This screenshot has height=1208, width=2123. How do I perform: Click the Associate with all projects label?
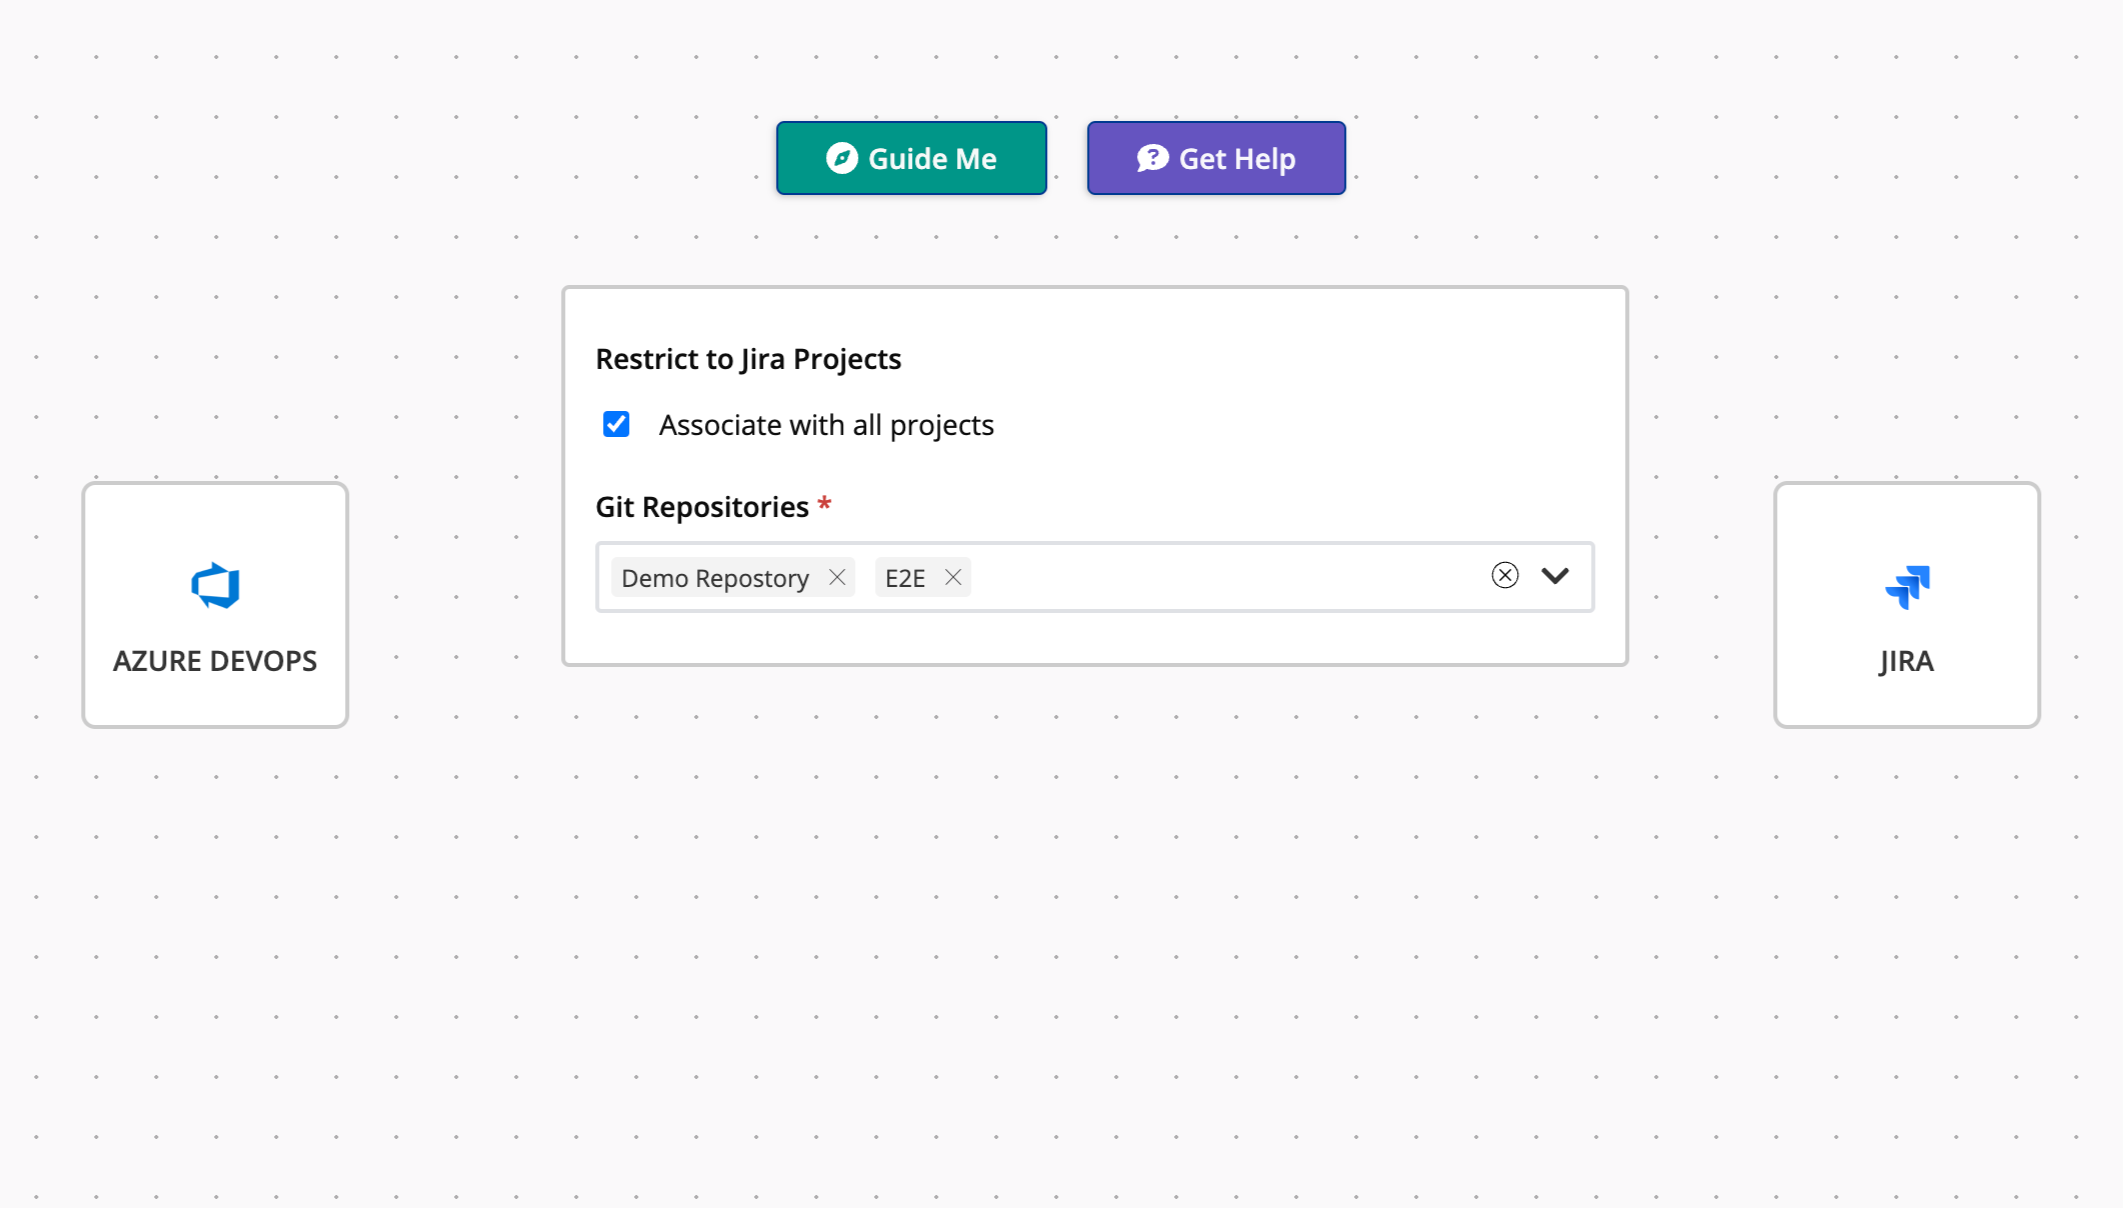click(x=826, y=425)
